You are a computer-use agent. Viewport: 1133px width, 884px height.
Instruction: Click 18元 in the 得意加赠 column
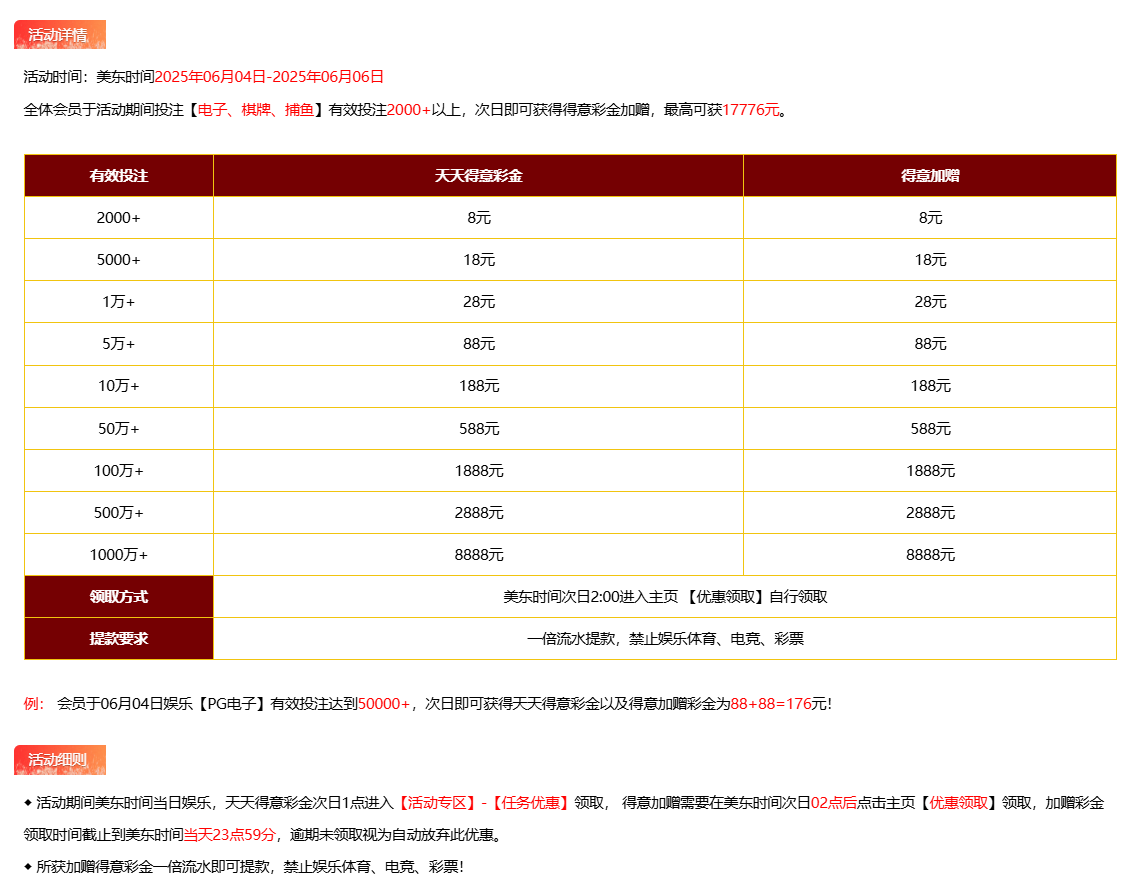[x=930, y=259]
